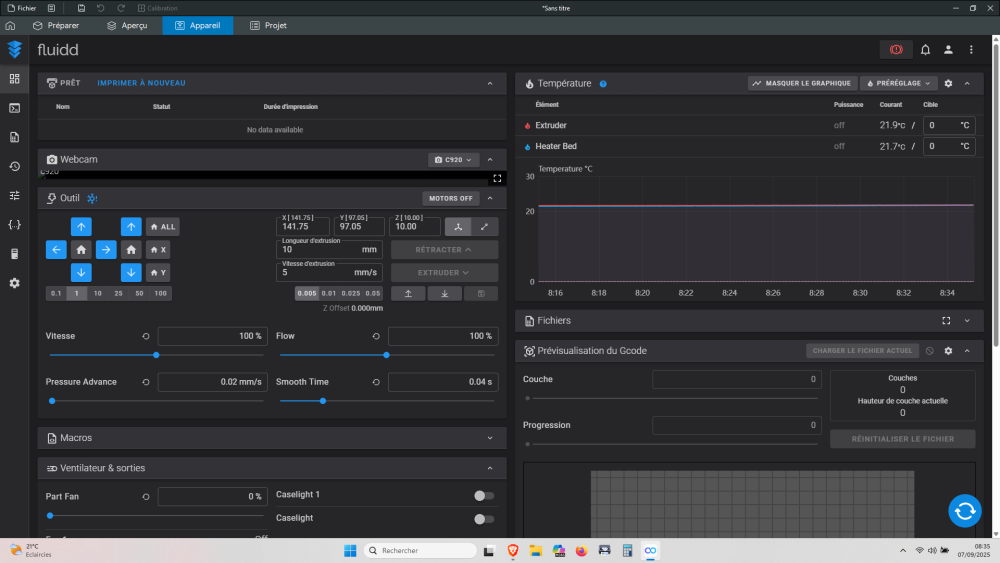This screenshot has width=1000, height=563.
Task: Open the Fichier menu
Action: coord(22,8)
